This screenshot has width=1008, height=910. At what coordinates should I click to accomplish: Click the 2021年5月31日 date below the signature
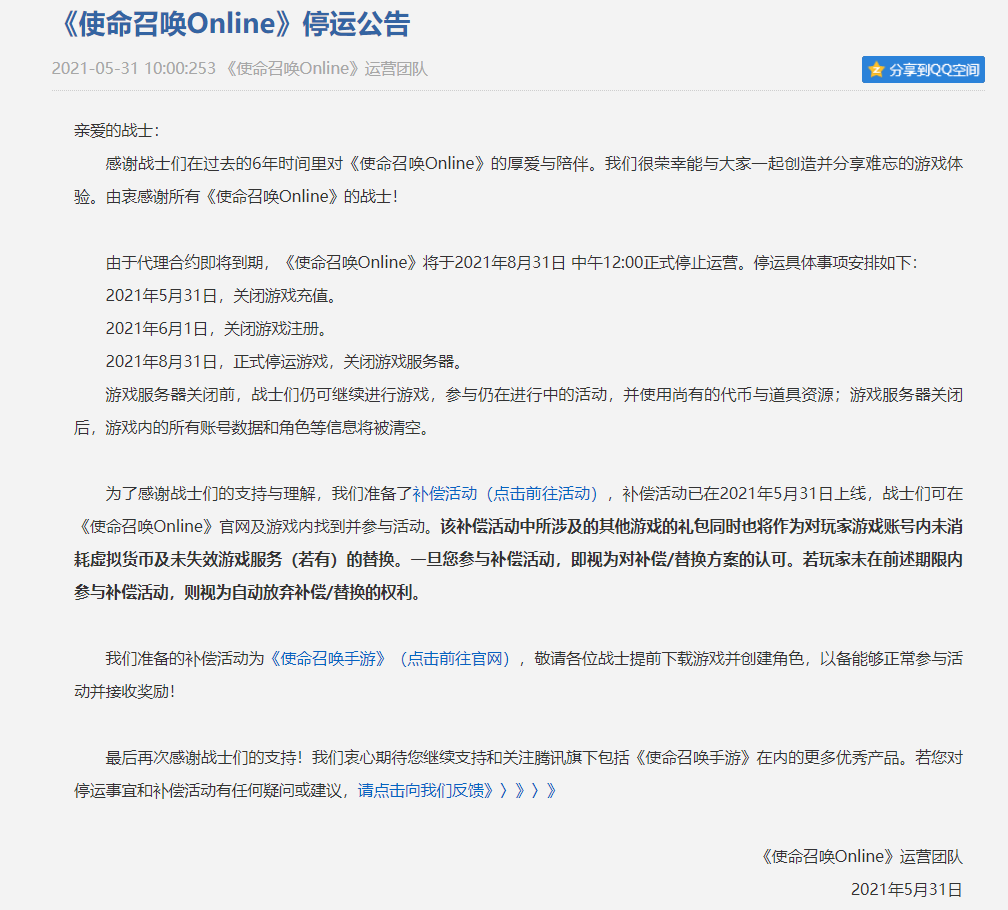[x=906, y=889]
